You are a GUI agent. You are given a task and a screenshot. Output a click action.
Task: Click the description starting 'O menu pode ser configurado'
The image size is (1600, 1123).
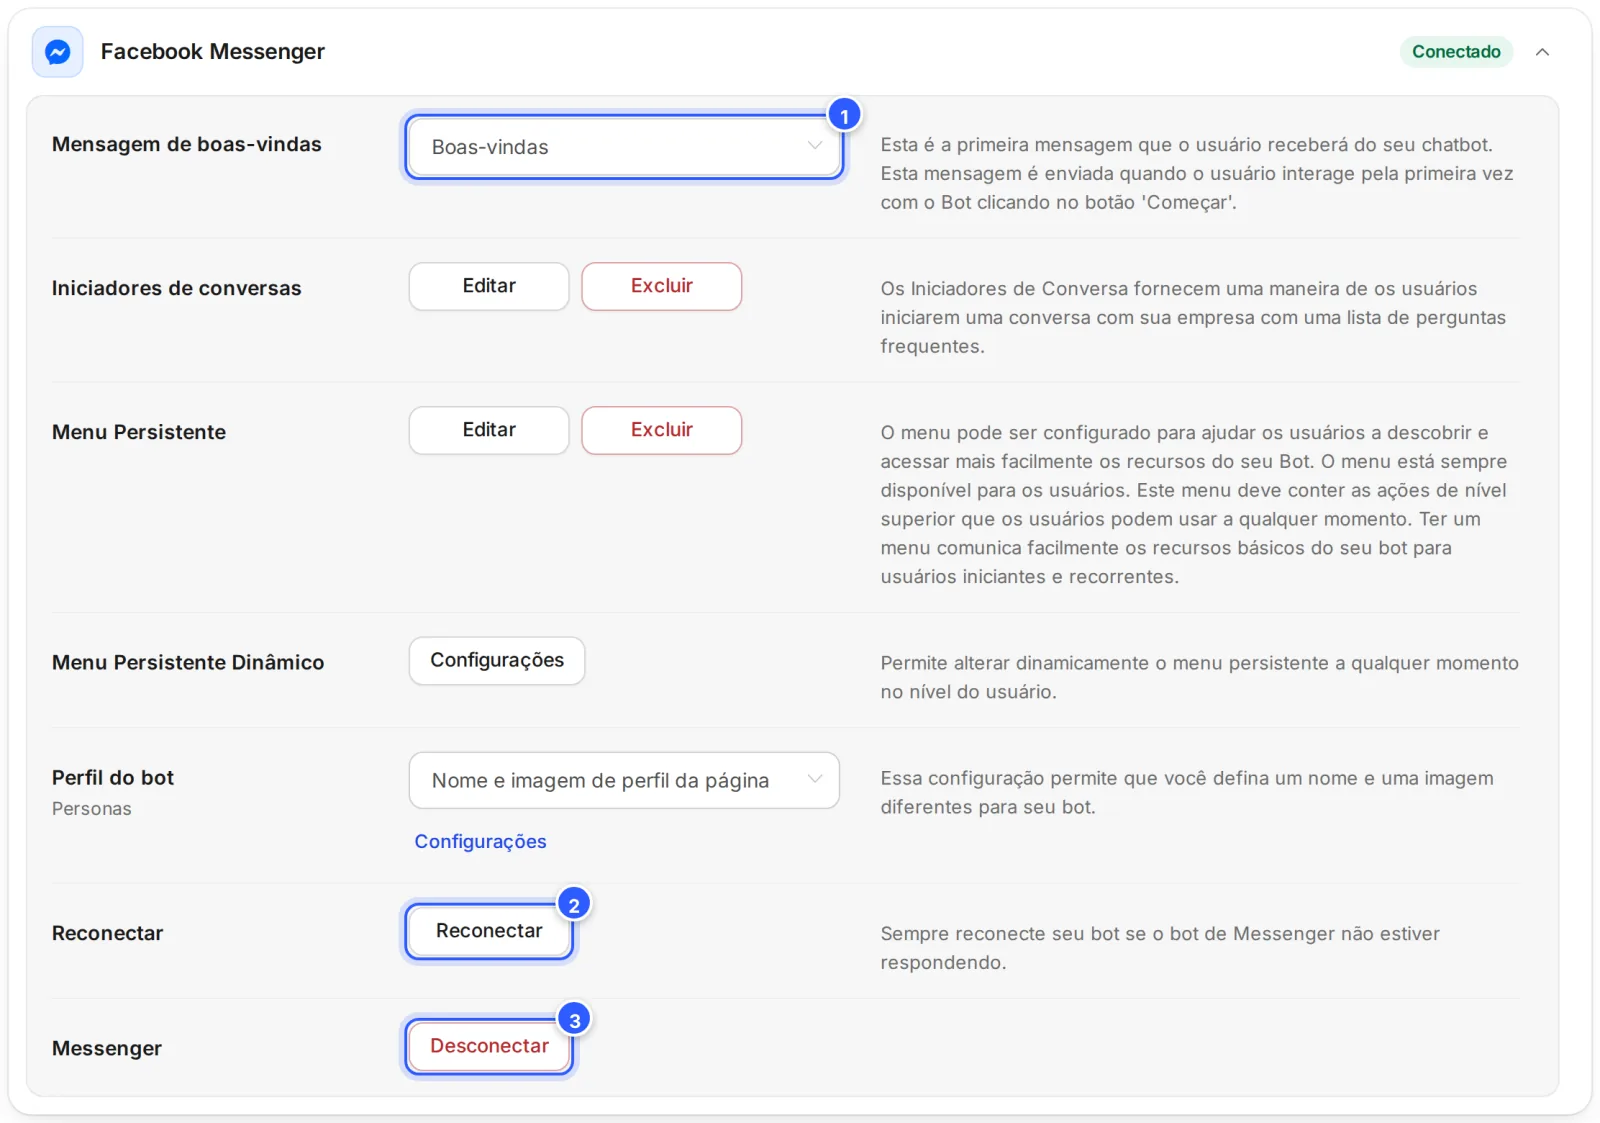point(1194,504)
